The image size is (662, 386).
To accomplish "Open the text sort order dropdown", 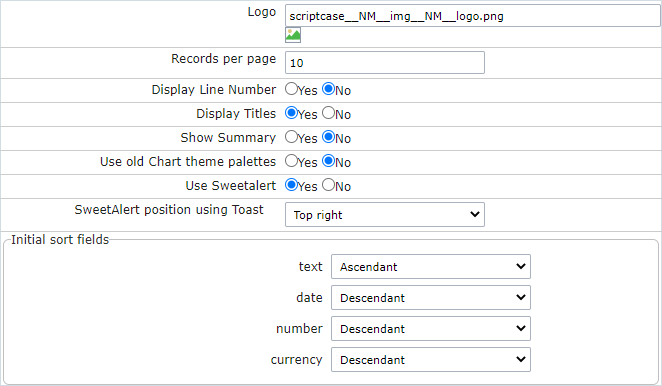I will [431, 266].
